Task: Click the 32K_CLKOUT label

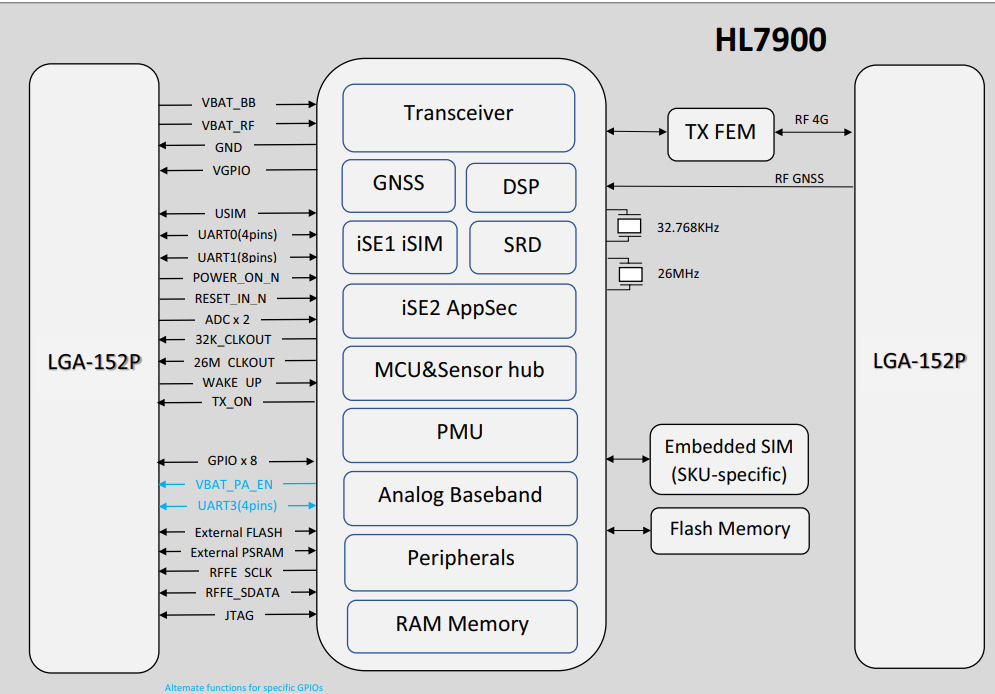Action: pos(233,340)
